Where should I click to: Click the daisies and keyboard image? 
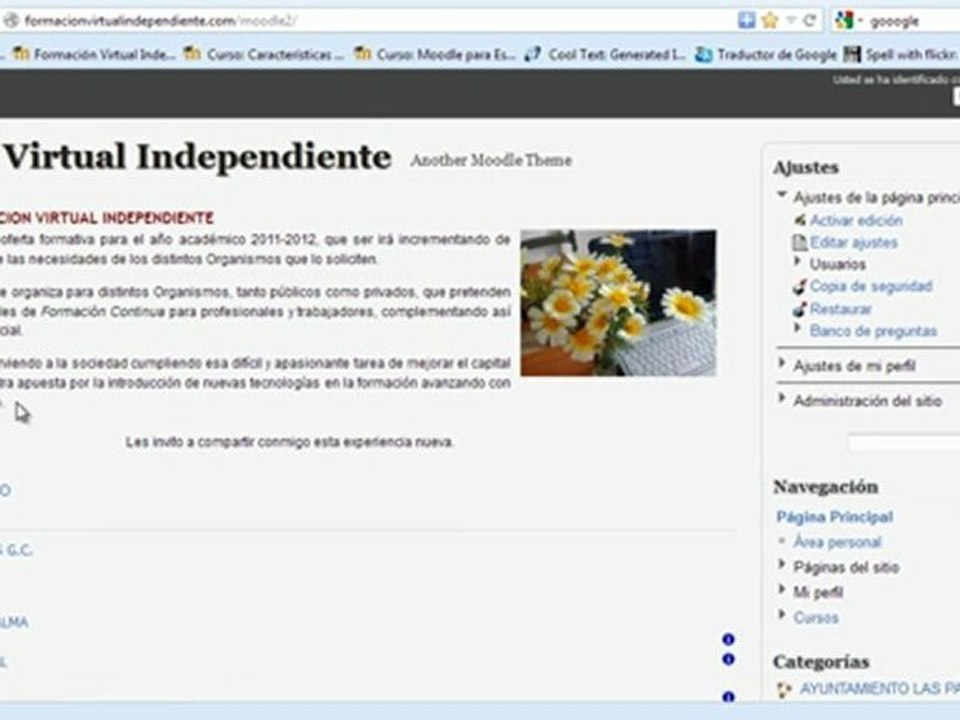click(618, 303)
